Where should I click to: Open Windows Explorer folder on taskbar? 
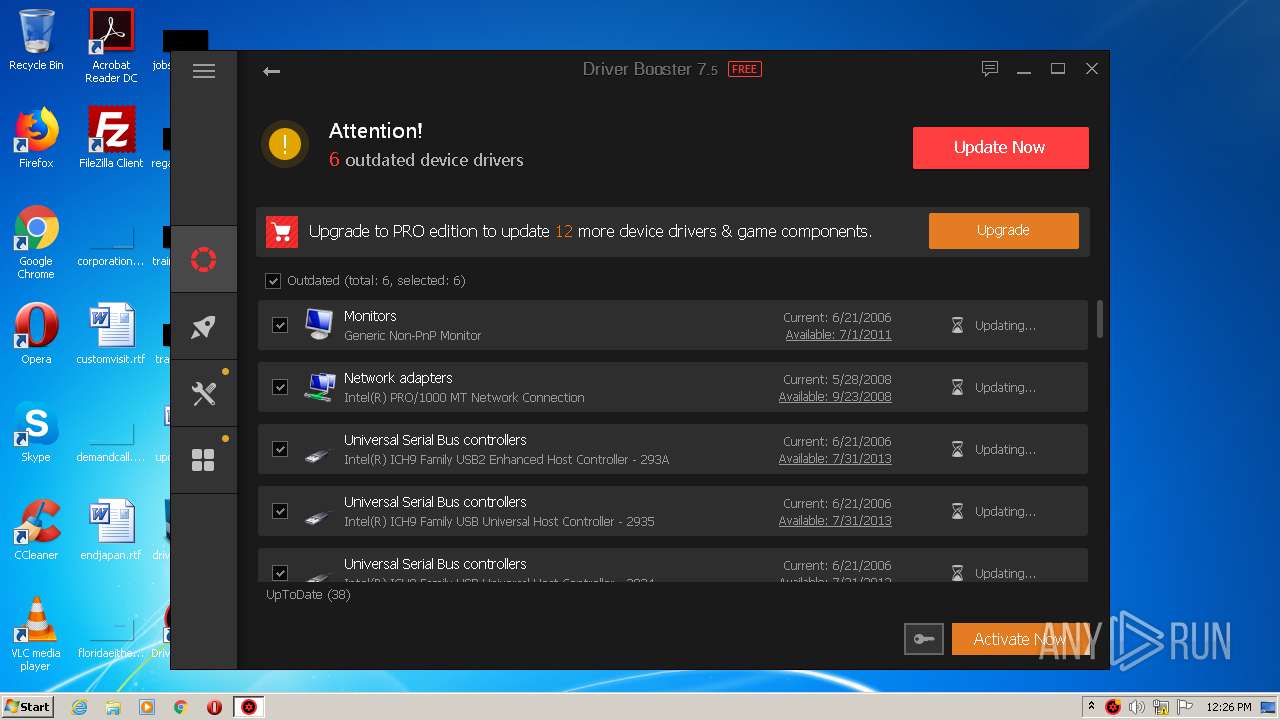113,707
